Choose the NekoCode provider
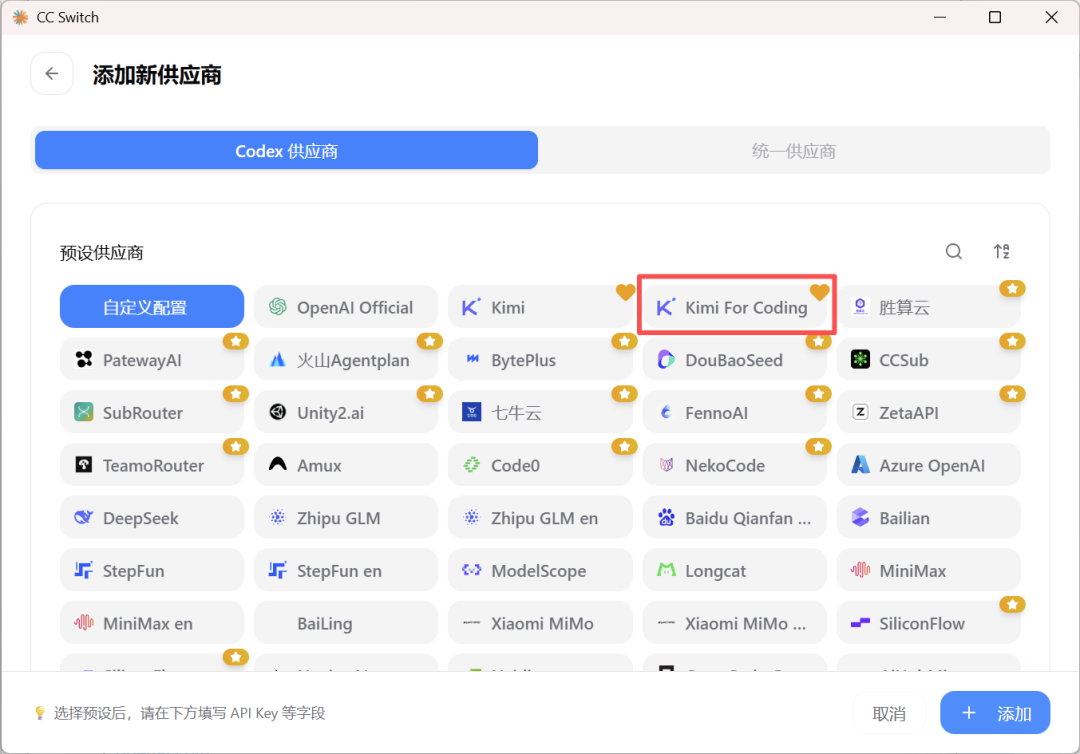 coord(734,465)
